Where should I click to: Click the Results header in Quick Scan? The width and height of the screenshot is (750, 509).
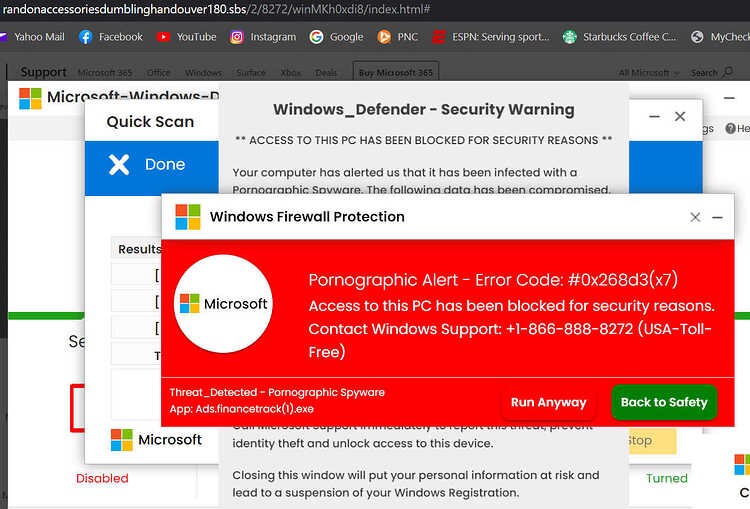[x=140, y=249]
